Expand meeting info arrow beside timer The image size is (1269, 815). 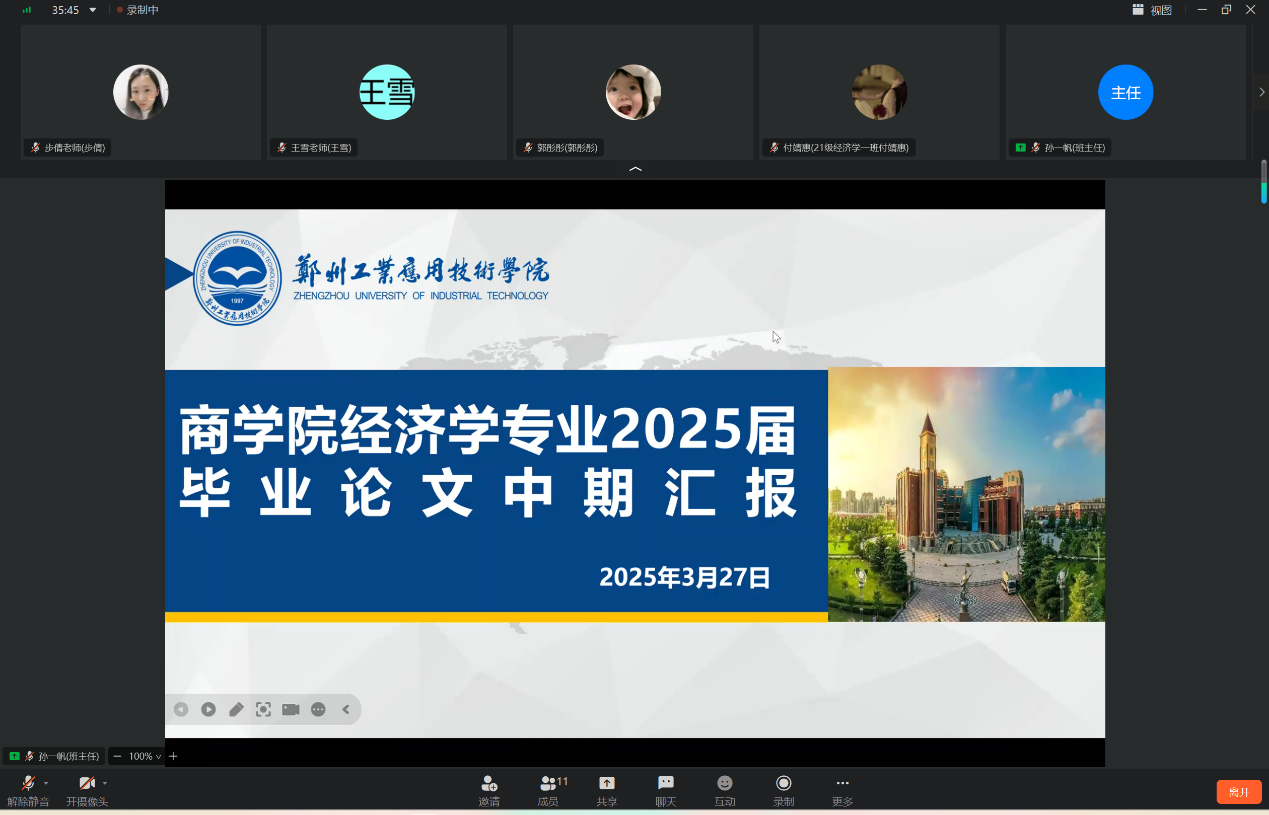tap(93, 10)
